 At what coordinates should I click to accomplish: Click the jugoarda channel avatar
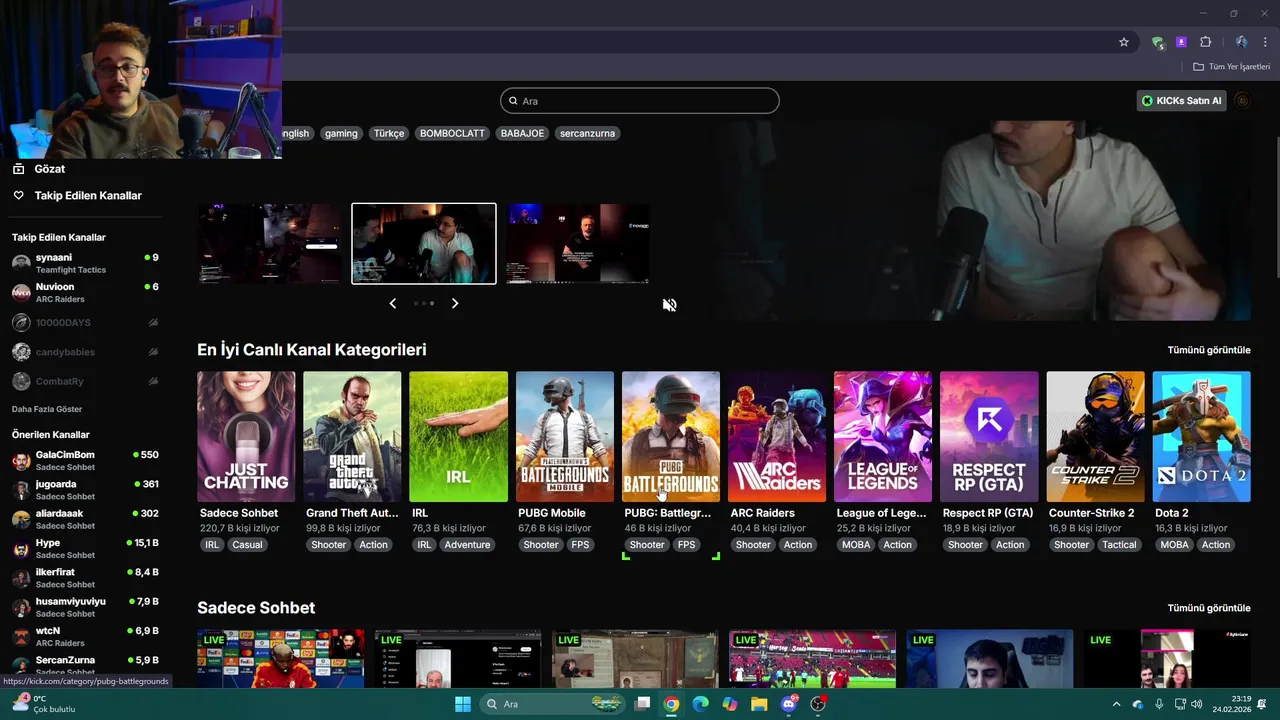pyautogui.click(x=21, y=490)
